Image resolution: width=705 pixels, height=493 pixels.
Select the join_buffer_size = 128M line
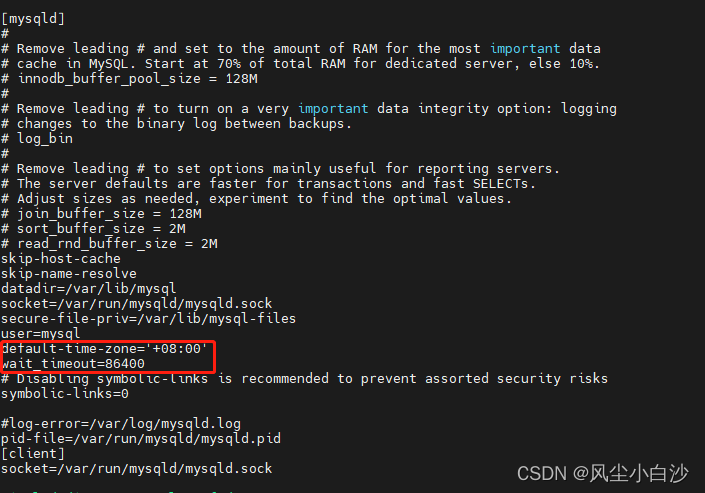101,214
